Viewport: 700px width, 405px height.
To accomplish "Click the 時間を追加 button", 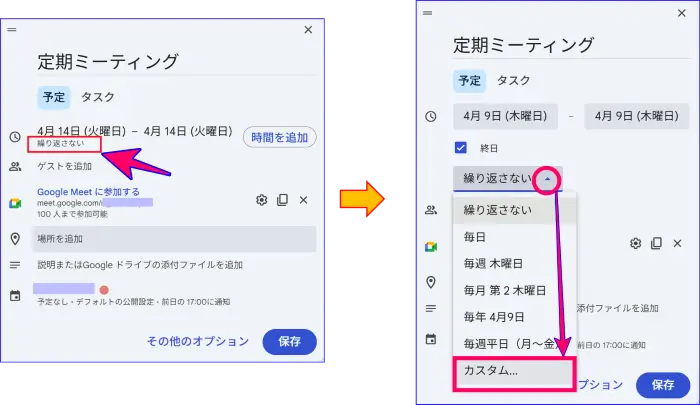I will [x=279, y=137].
